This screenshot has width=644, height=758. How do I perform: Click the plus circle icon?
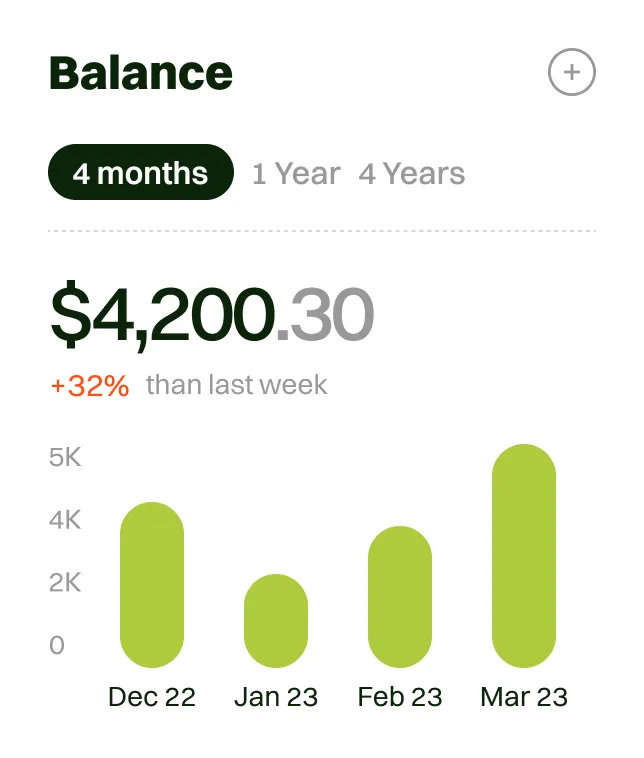point(572,73)
